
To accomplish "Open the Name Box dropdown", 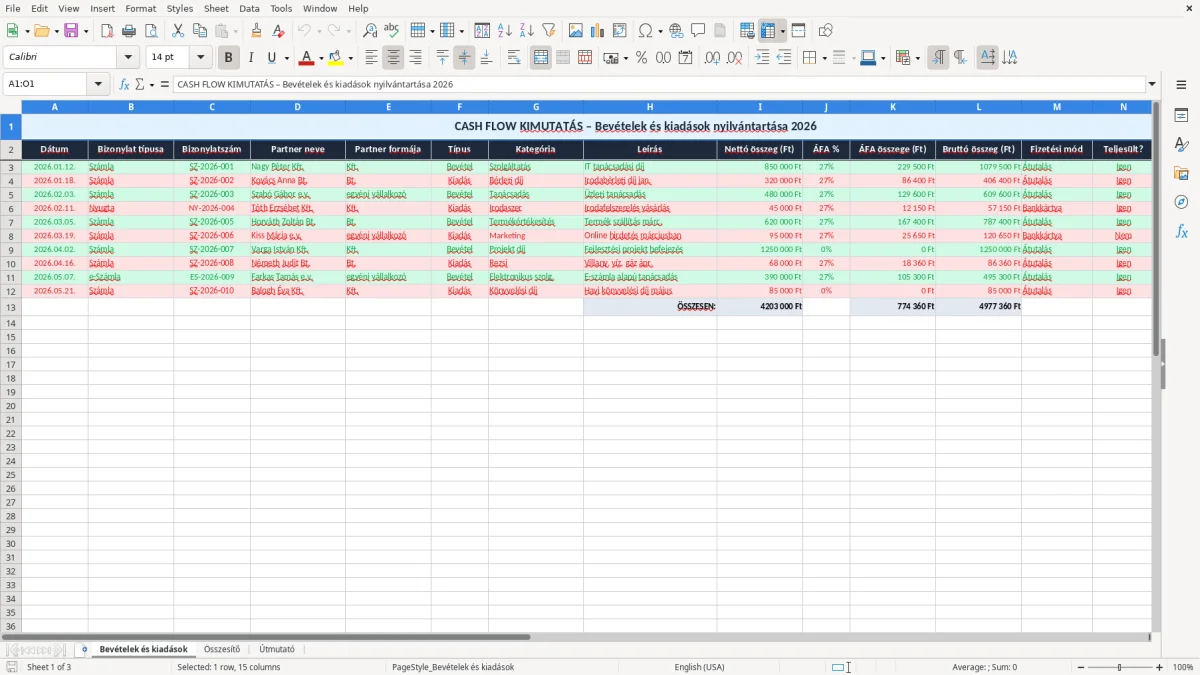I will pos(98,84).
